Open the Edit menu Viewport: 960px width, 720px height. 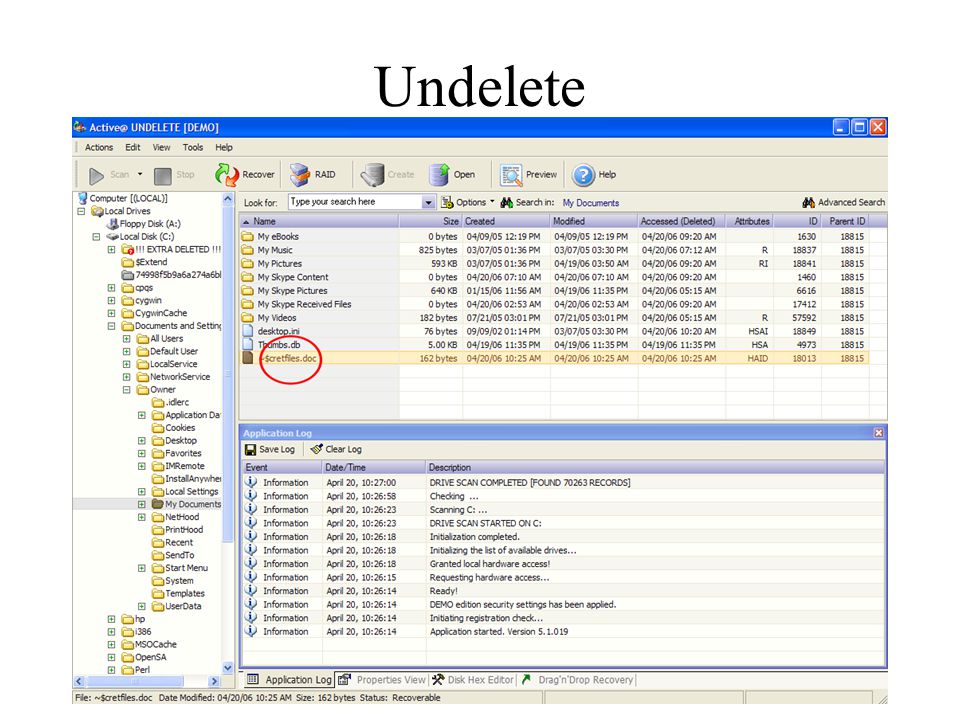coord(133,148)
